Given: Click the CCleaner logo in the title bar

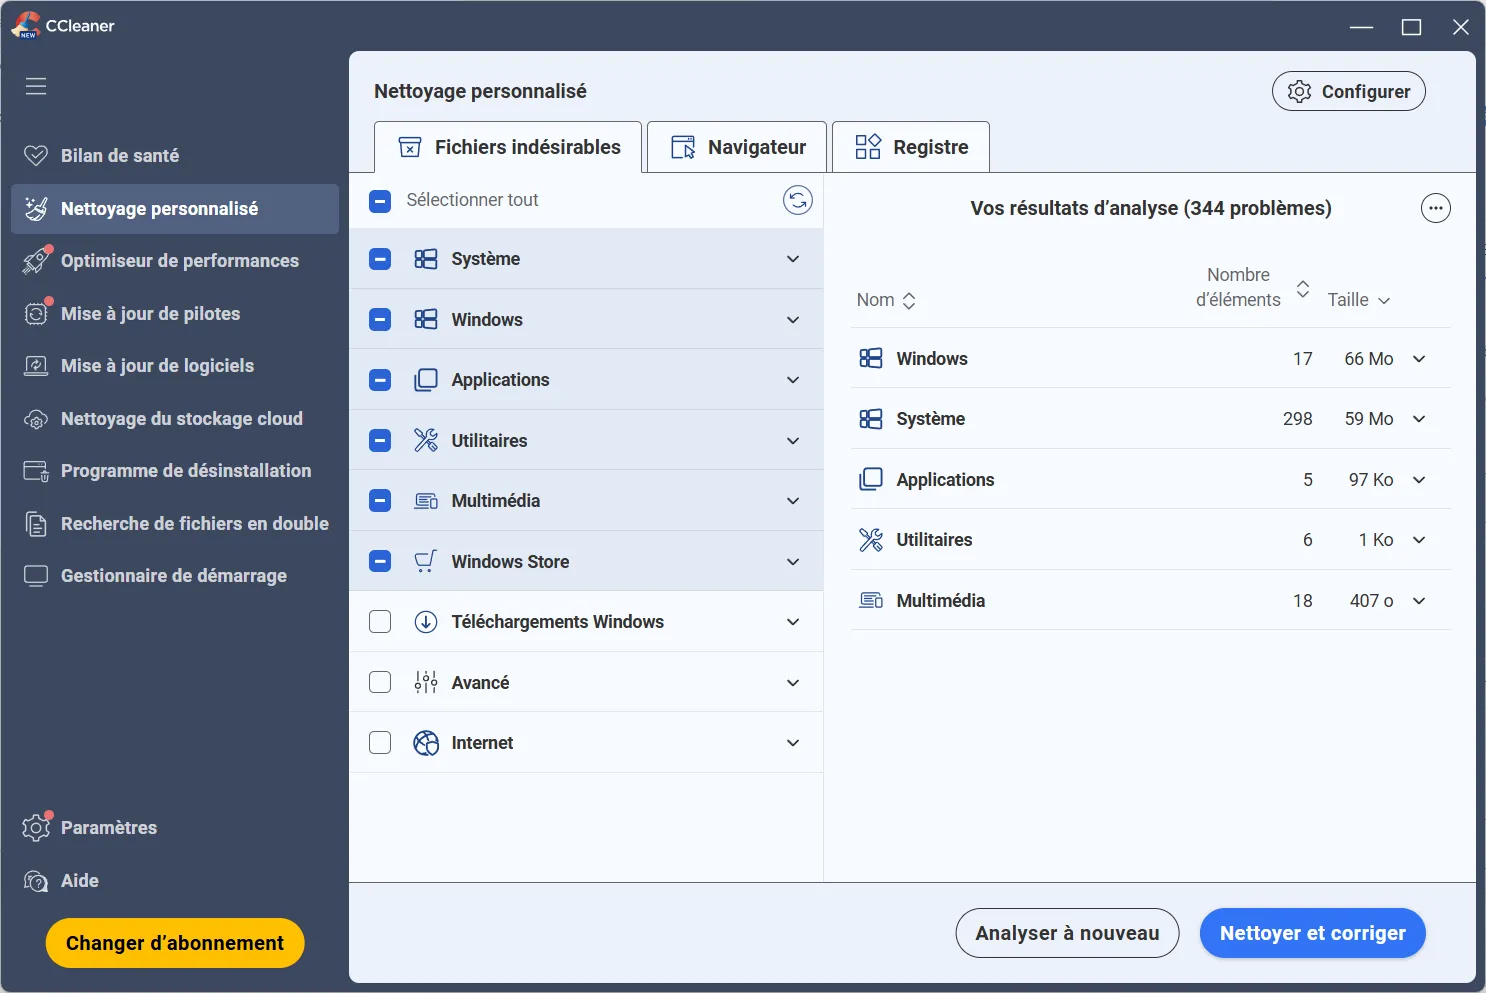Looking at the screenshot, I should tap(26, 25).
